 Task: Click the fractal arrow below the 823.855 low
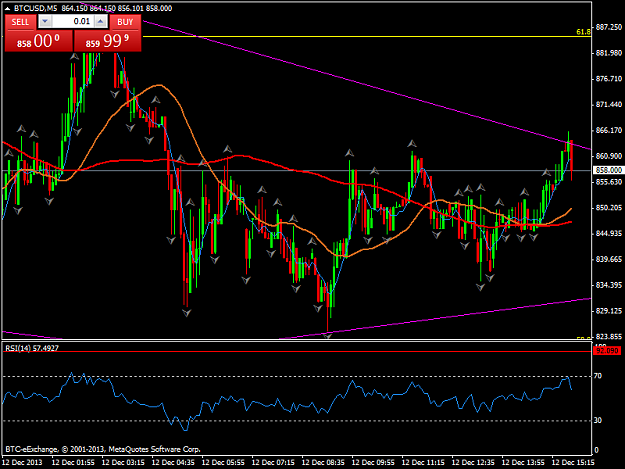pos(328,336)
